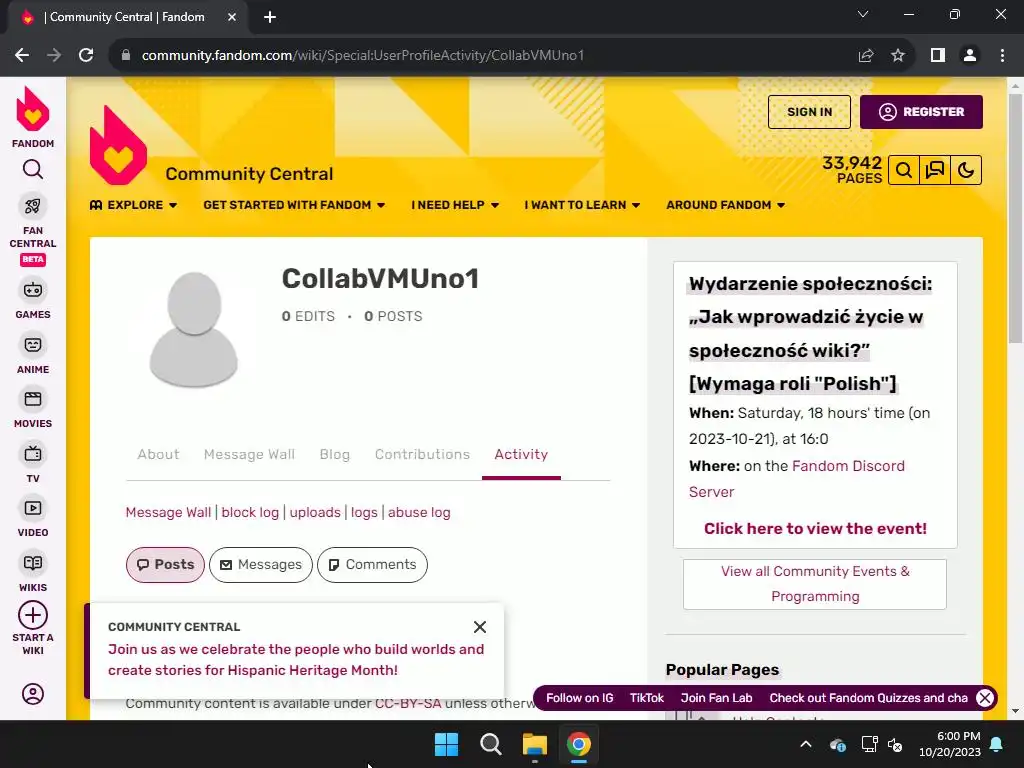This screenshot has height=768, width=1024.
Task: View all Community Events & Programming
Action: click(814, 584)
